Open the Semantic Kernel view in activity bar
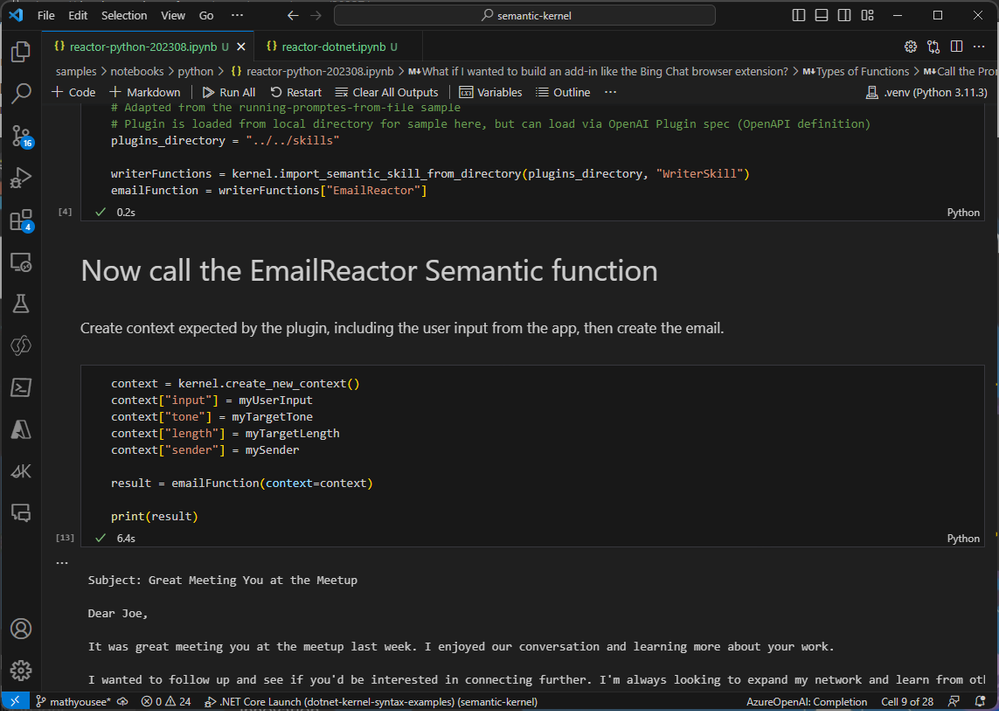This screenshot has width=999, height=711. [x=20, y=471]
